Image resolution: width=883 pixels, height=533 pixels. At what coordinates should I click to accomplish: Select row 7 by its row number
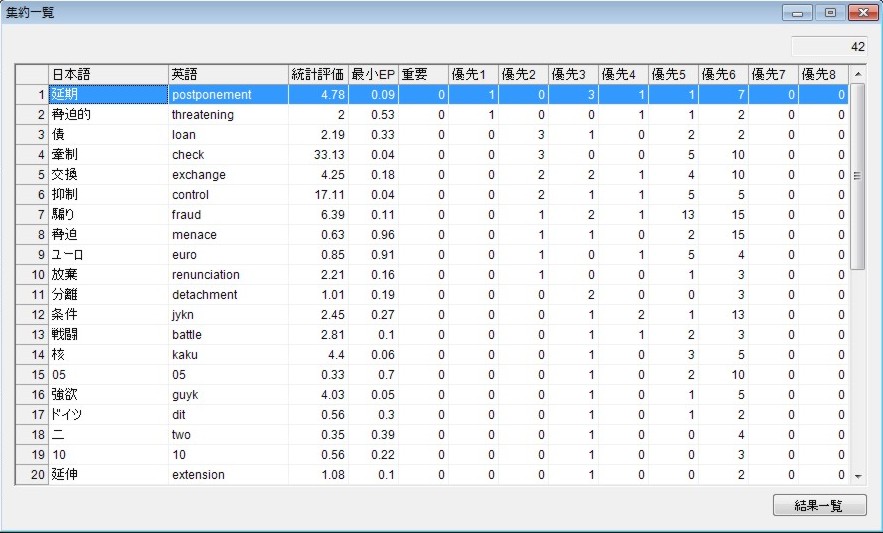click(x=32, y=215)
